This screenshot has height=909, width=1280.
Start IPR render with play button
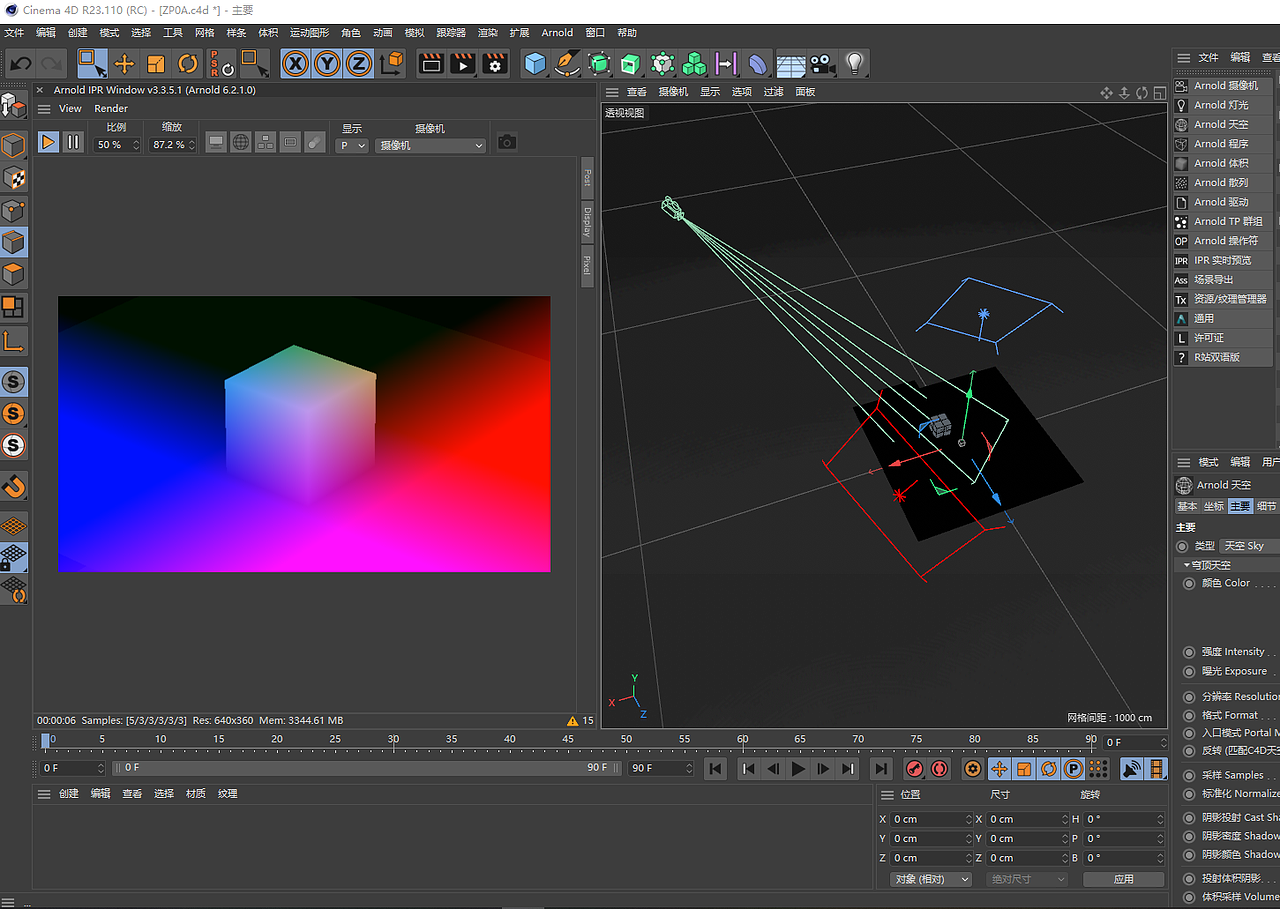tap(48, 142)
